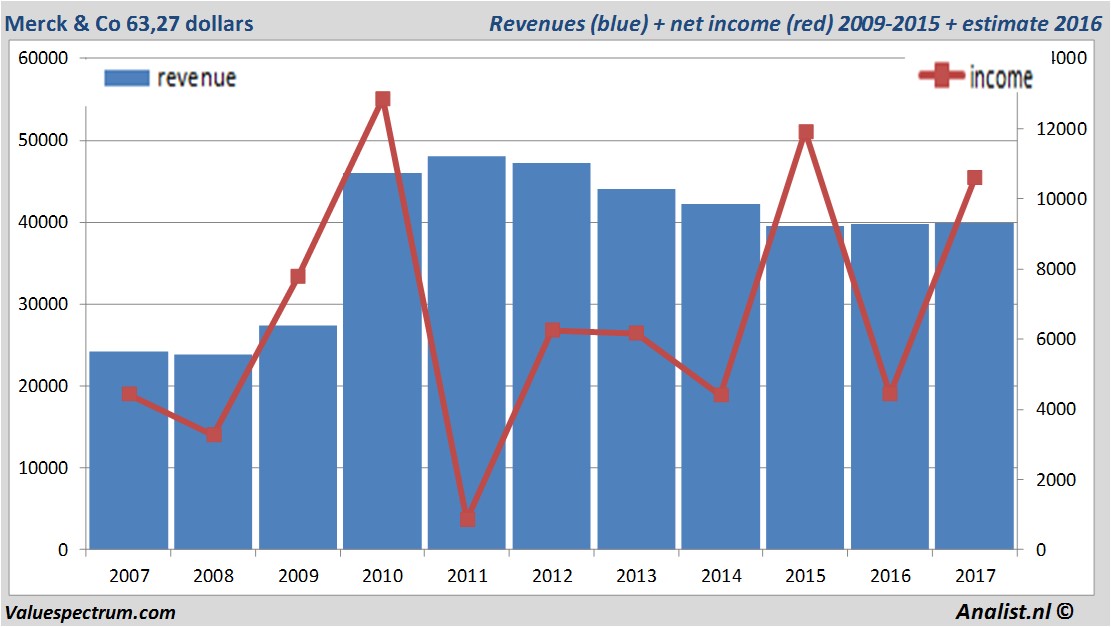Click the 2014 revenue bar
1111x627 pixels.
pyautogui.click(x=721, y=377)
